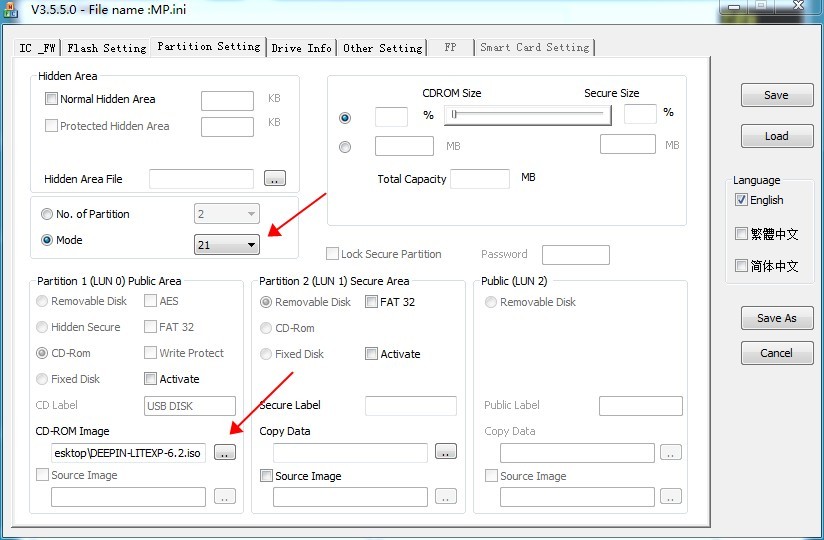Click browse button for Partition 2 Copy Data
This screenshot has width=824, height=540.
coord(446,452)
